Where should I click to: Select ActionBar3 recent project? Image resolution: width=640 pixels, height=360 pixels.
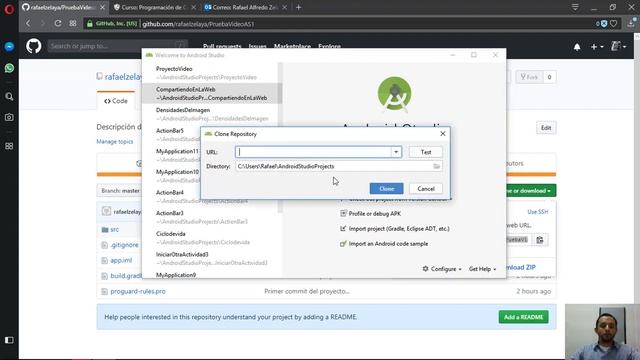[210, 217]
